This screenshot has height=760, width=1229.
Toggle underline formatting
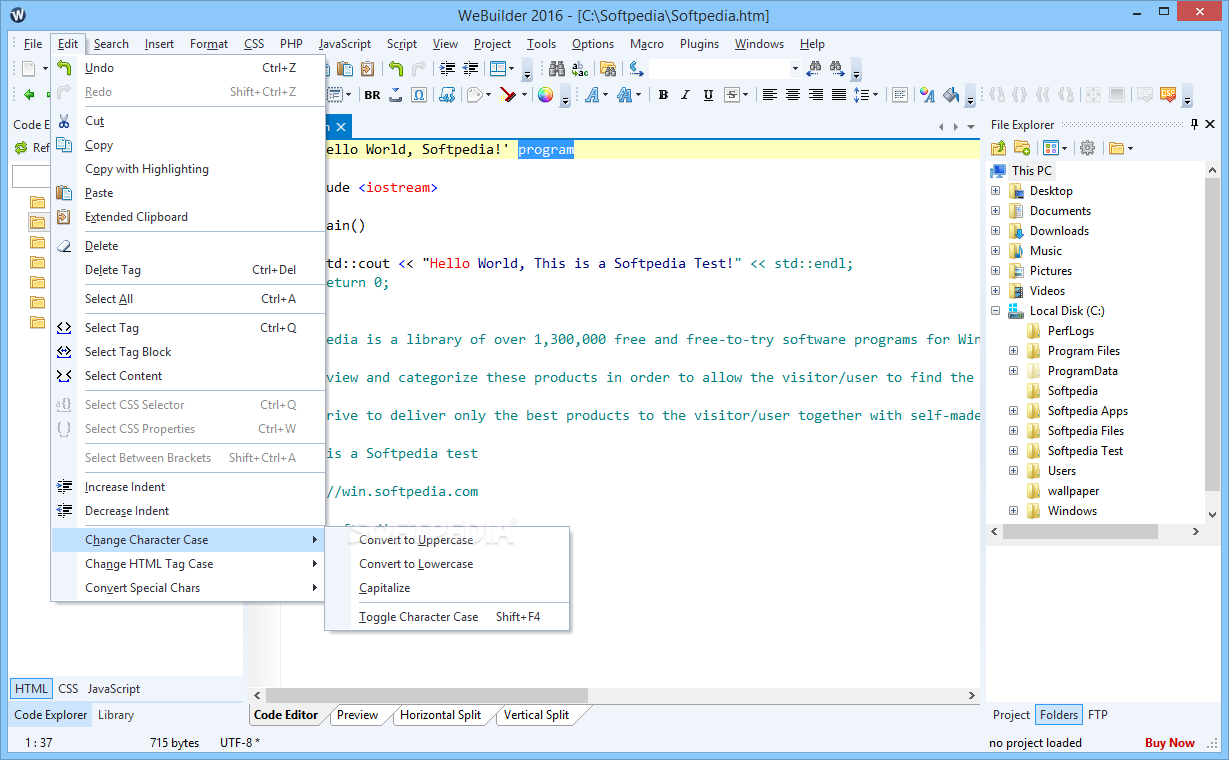[708, 95]
